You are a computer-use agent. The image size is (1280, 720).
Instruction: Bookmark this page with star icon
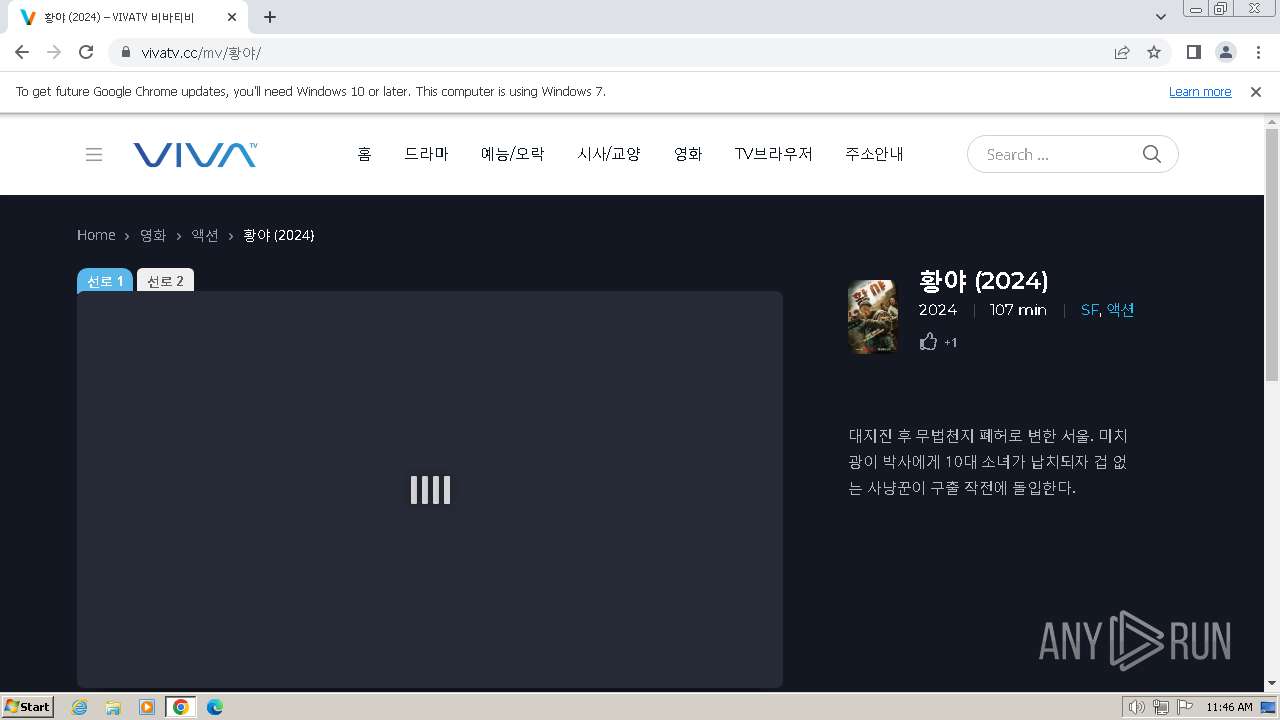click(x=1154, y=52)
